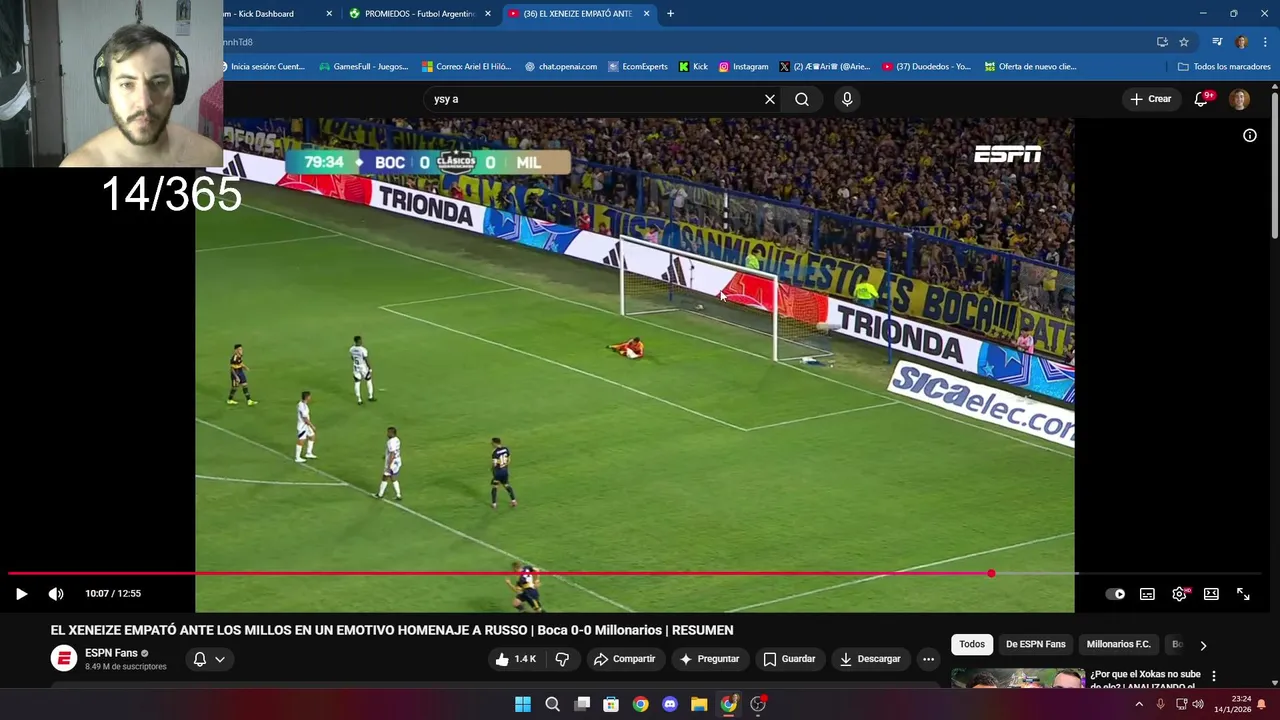Open the ESPN Fans channel avatar
Screen dimensions: 1280x720
pos(64,658)
